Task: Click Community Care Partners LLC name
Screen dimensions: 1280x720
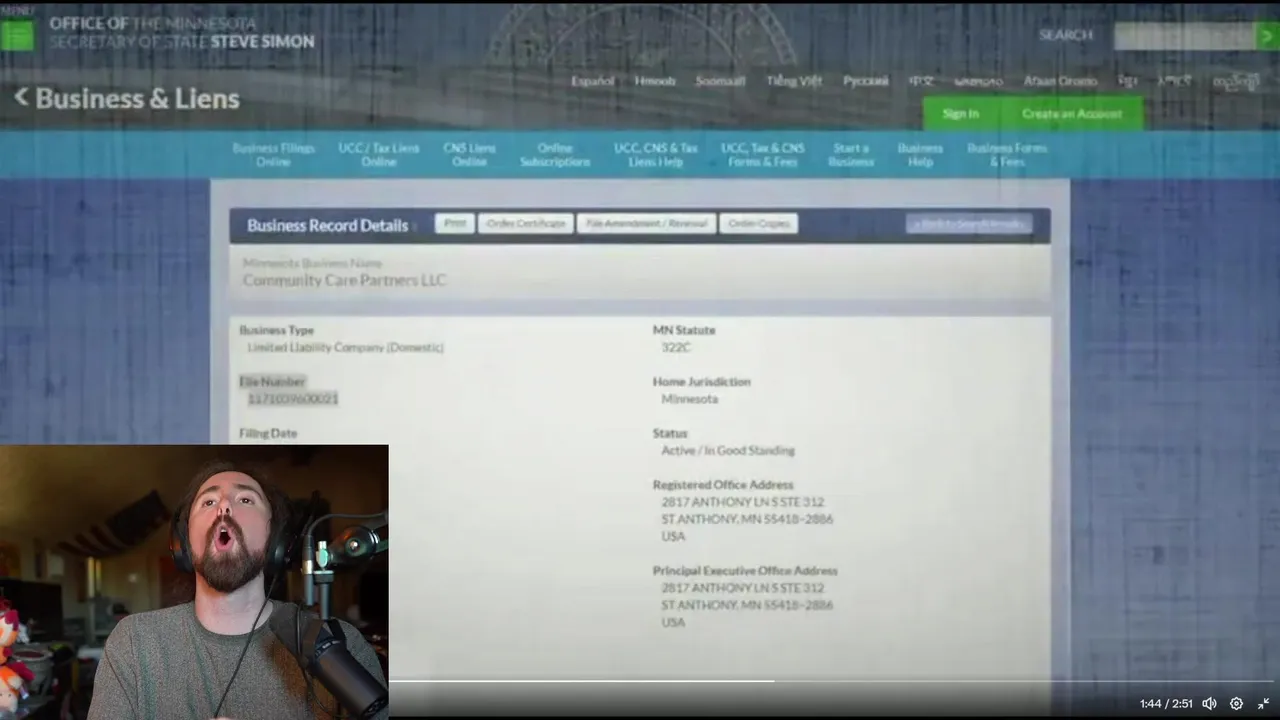Action: 344,280
